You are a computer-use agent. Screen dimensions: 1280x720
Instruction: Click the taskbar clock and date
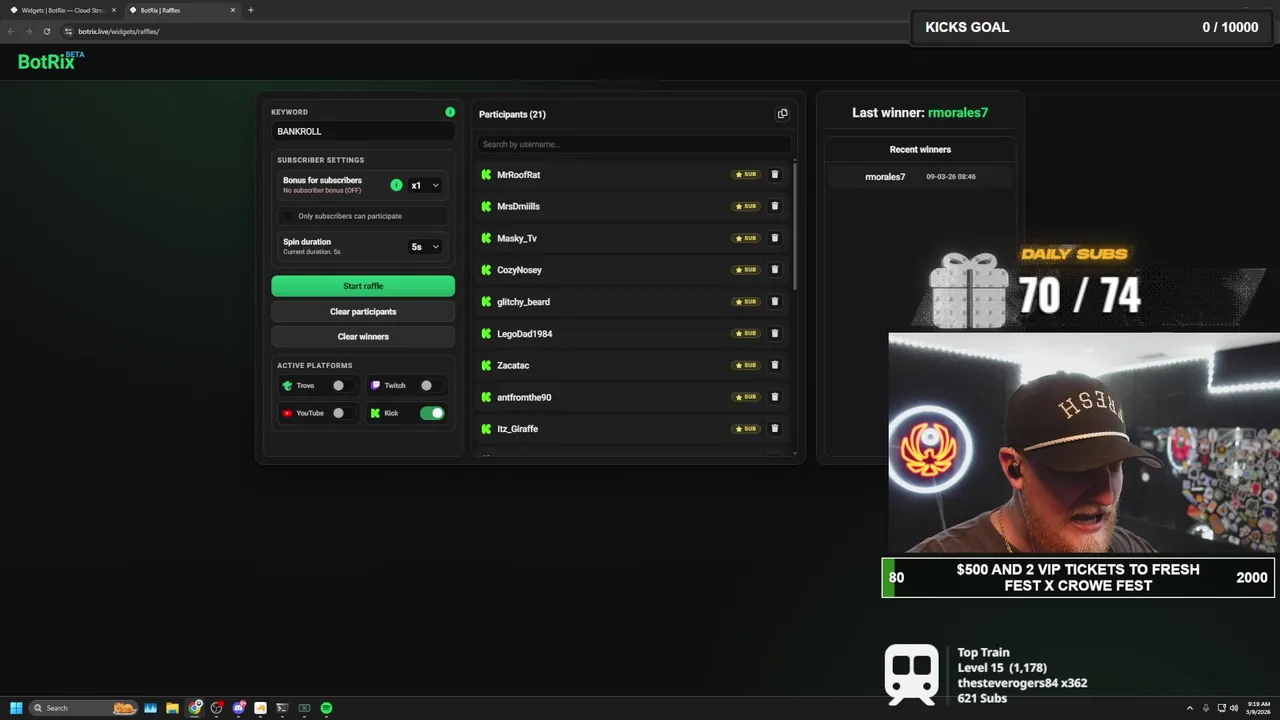pos(1259,708)
